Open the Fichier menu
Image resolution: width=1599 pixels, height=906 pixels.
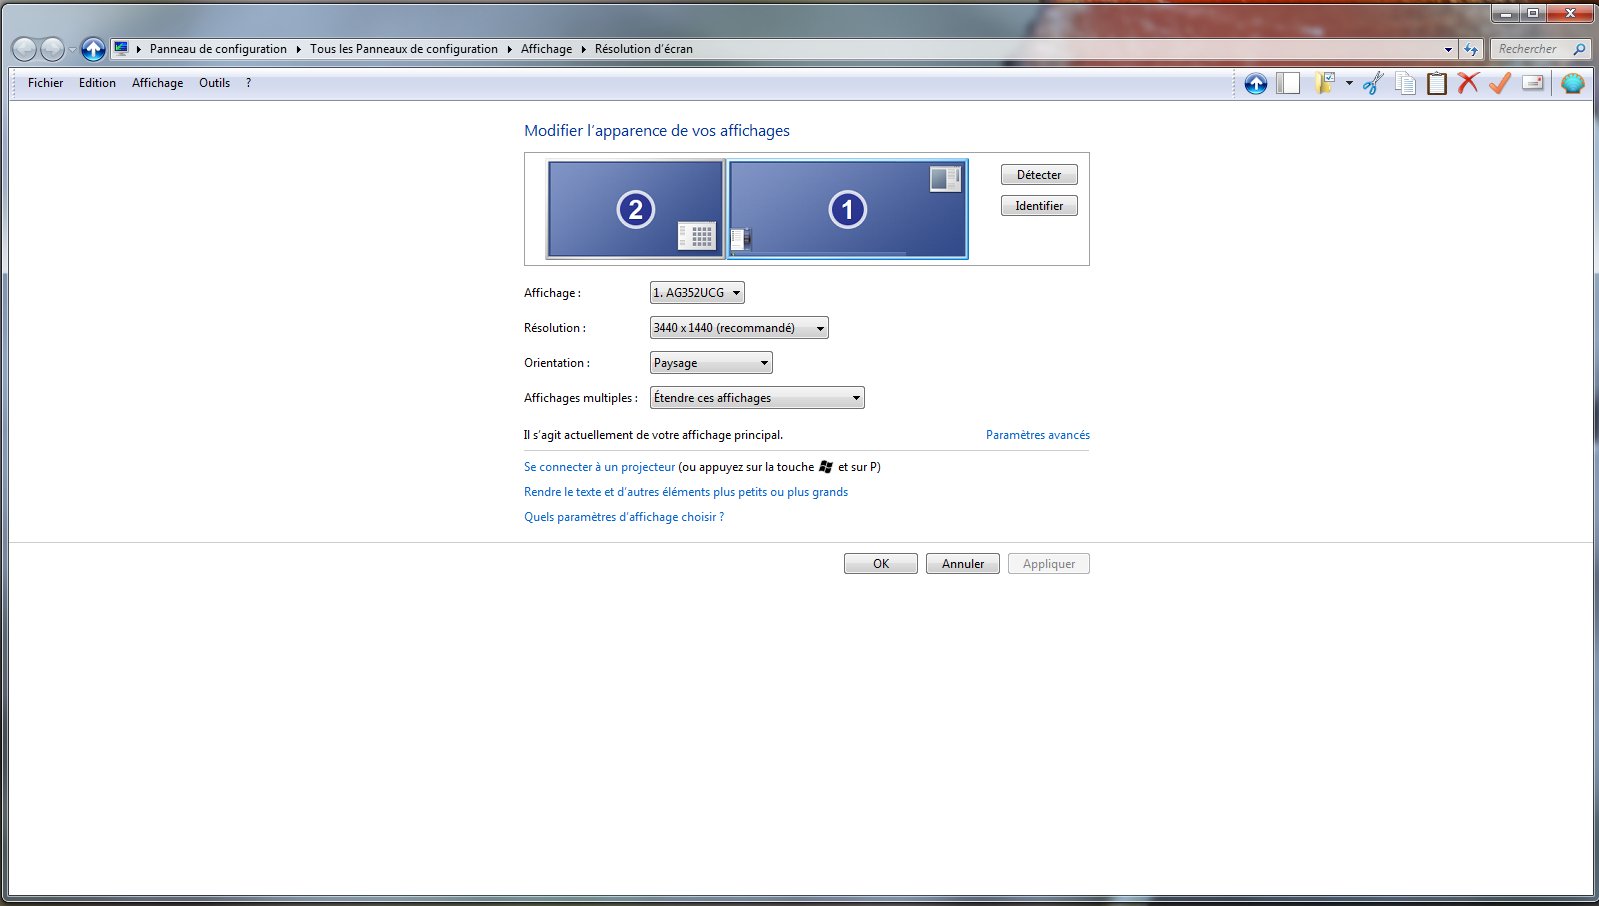45,83
